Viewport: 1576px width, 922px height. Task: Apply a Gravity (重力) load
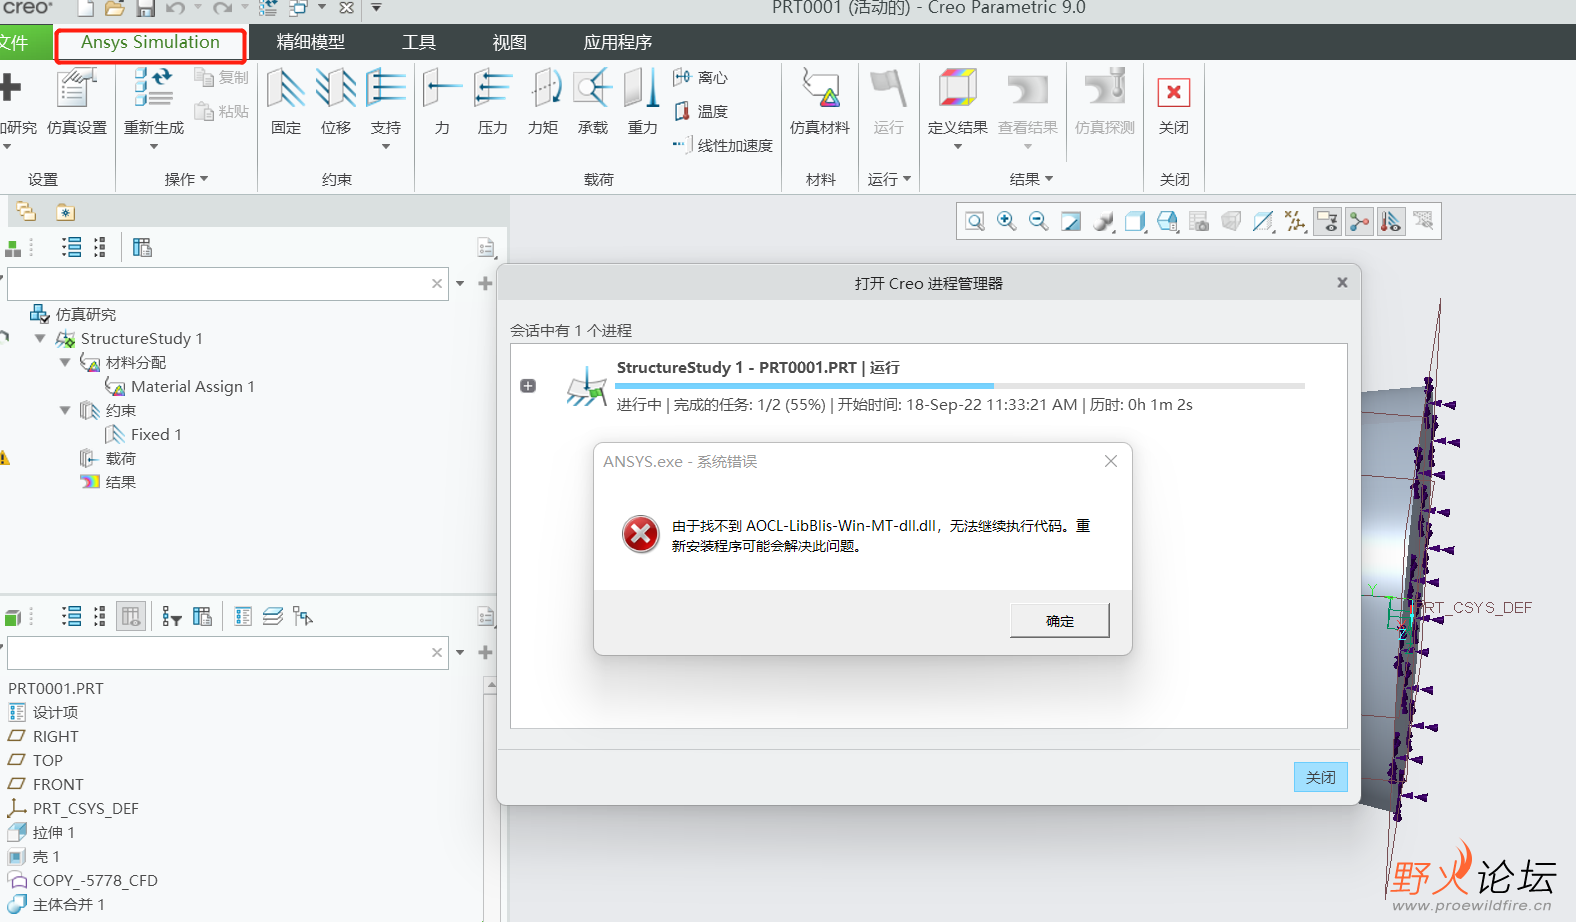point(642,101)
